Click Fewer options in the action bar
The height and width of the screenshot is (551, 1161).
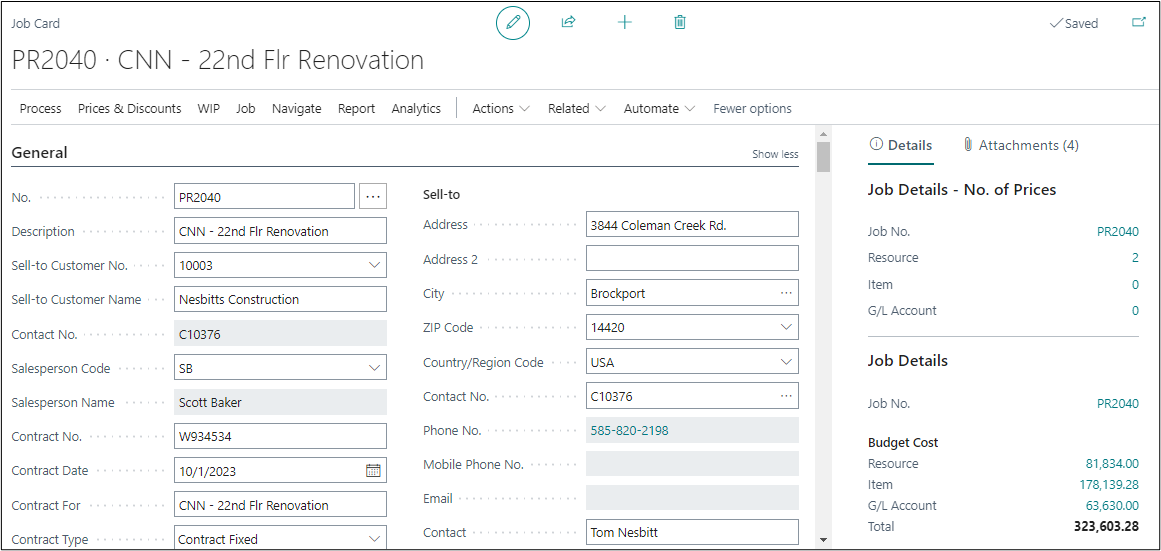point(752,108)
